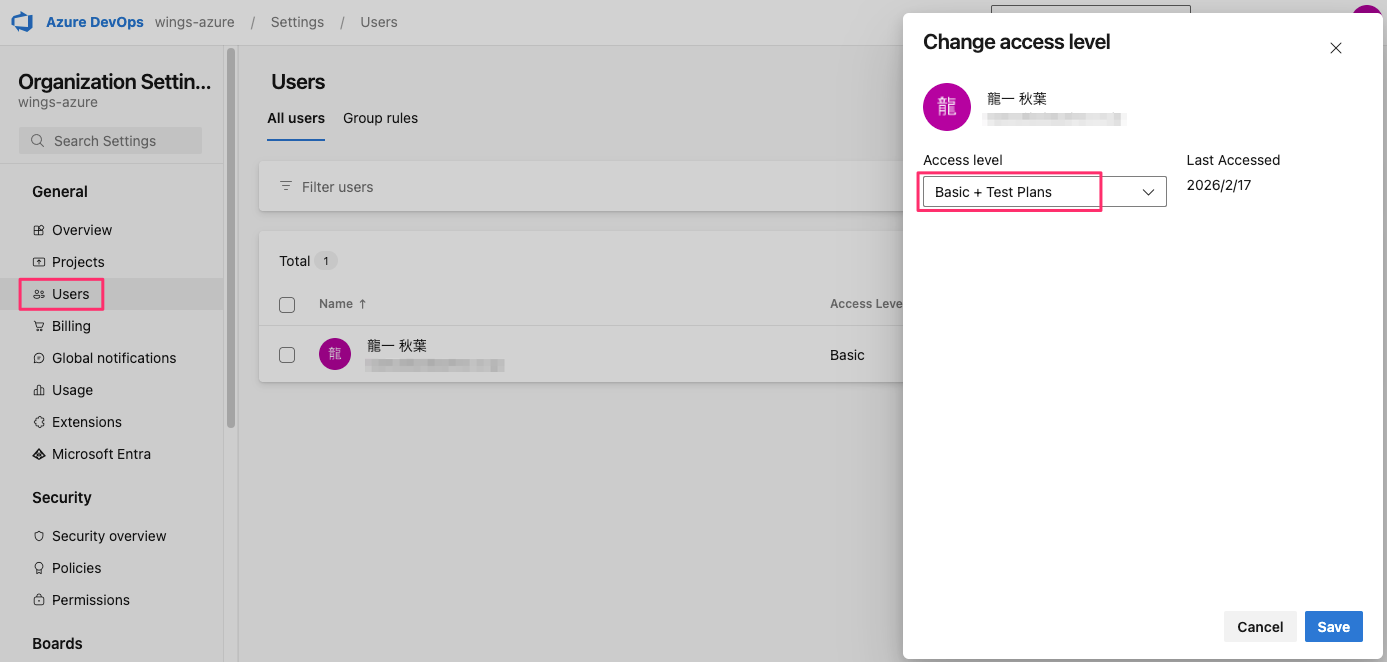Click the Projects icon in sidebar

coord(39,262)
